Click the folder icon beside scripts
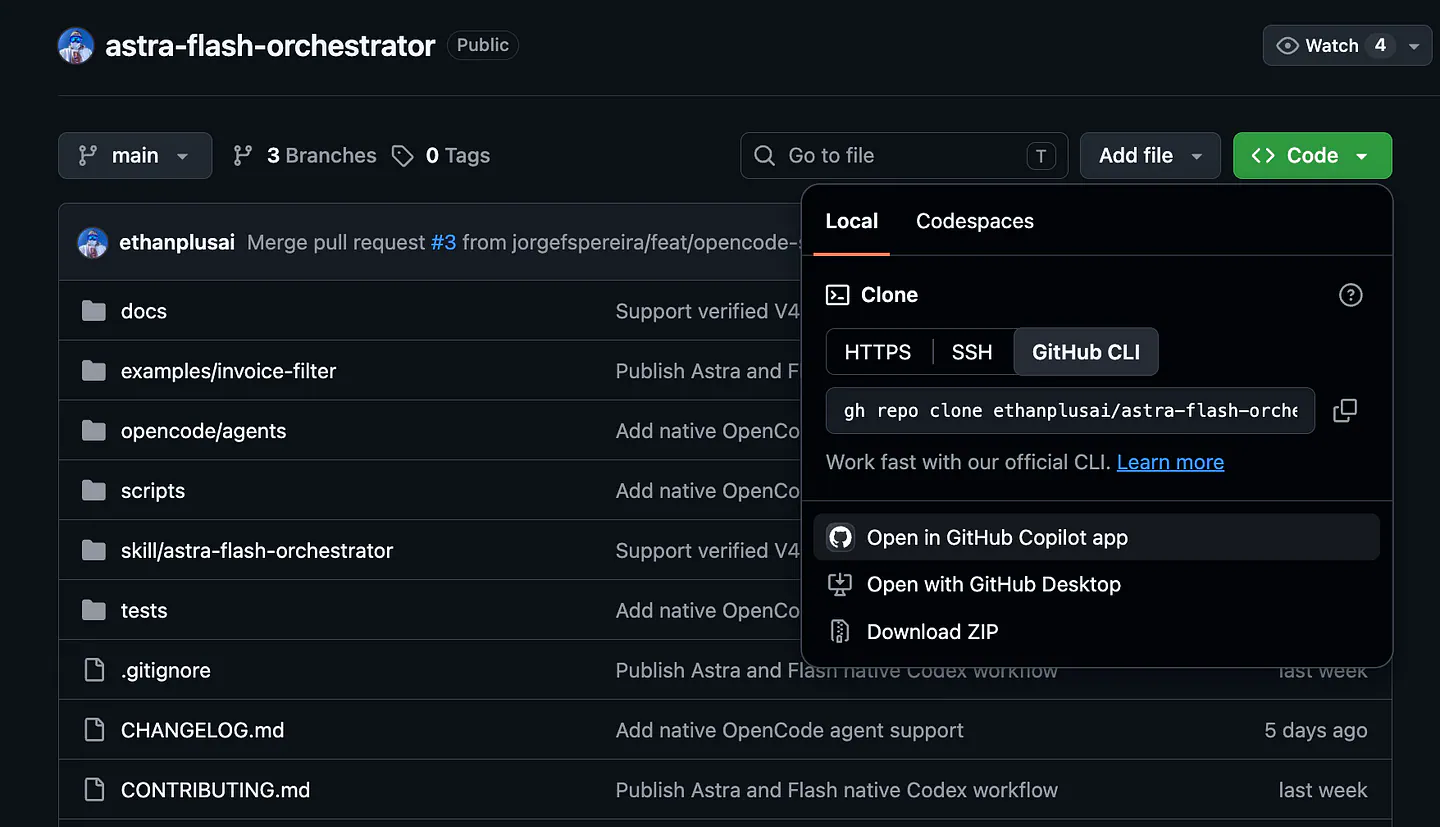 (x=94, y=491)
